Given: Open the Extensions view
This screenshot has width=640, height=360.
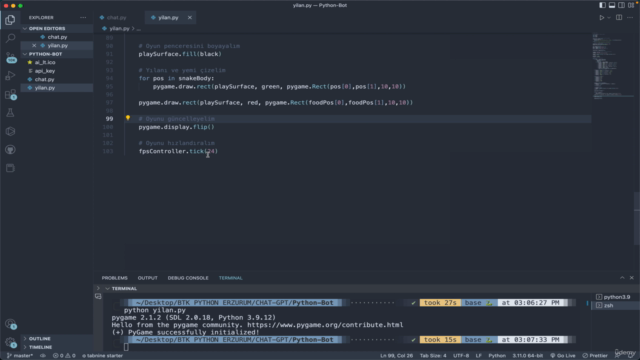Looking at the screenshot, I should (10, 94).
